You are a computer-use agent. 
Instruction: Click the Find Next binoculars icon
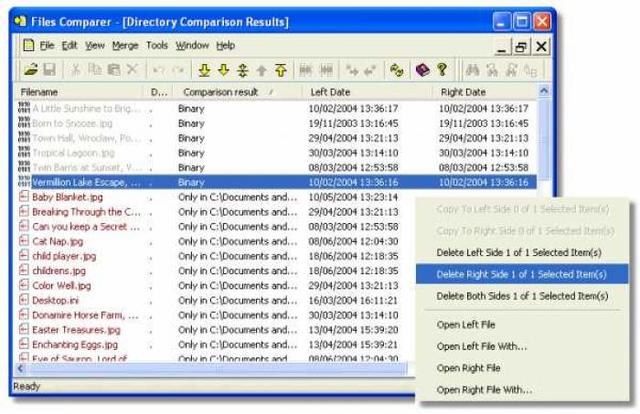[x=492, y=70]
